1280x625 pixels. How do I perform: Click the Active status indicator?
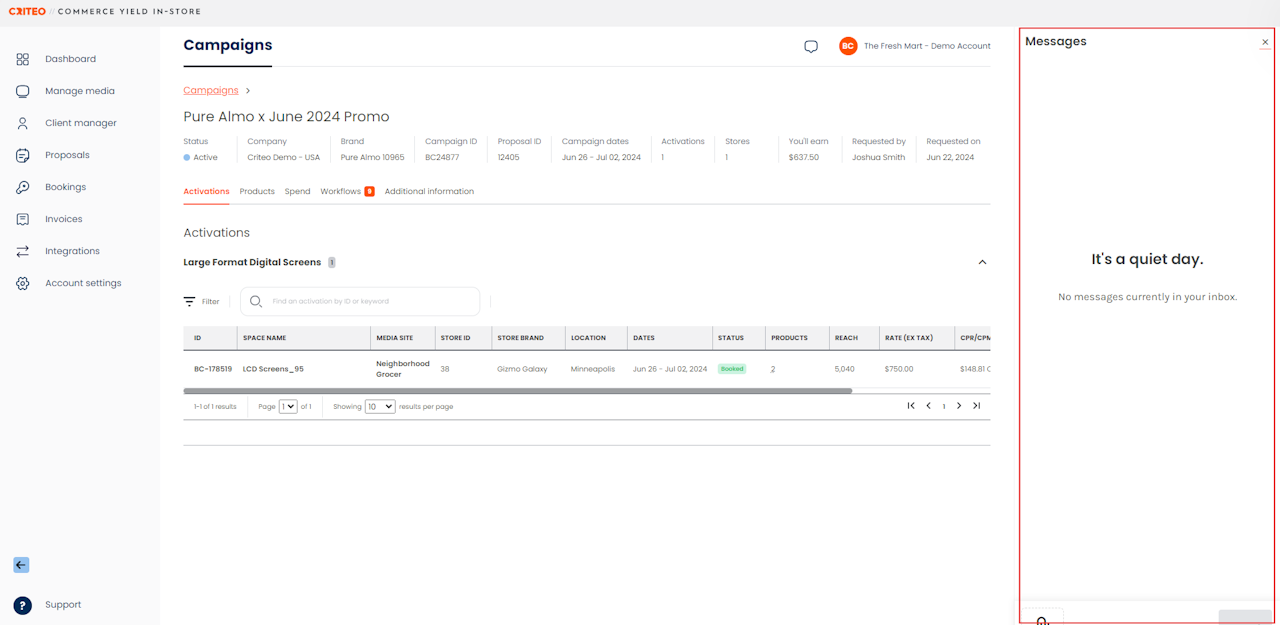pyautogui.click(x=200, y=157)
